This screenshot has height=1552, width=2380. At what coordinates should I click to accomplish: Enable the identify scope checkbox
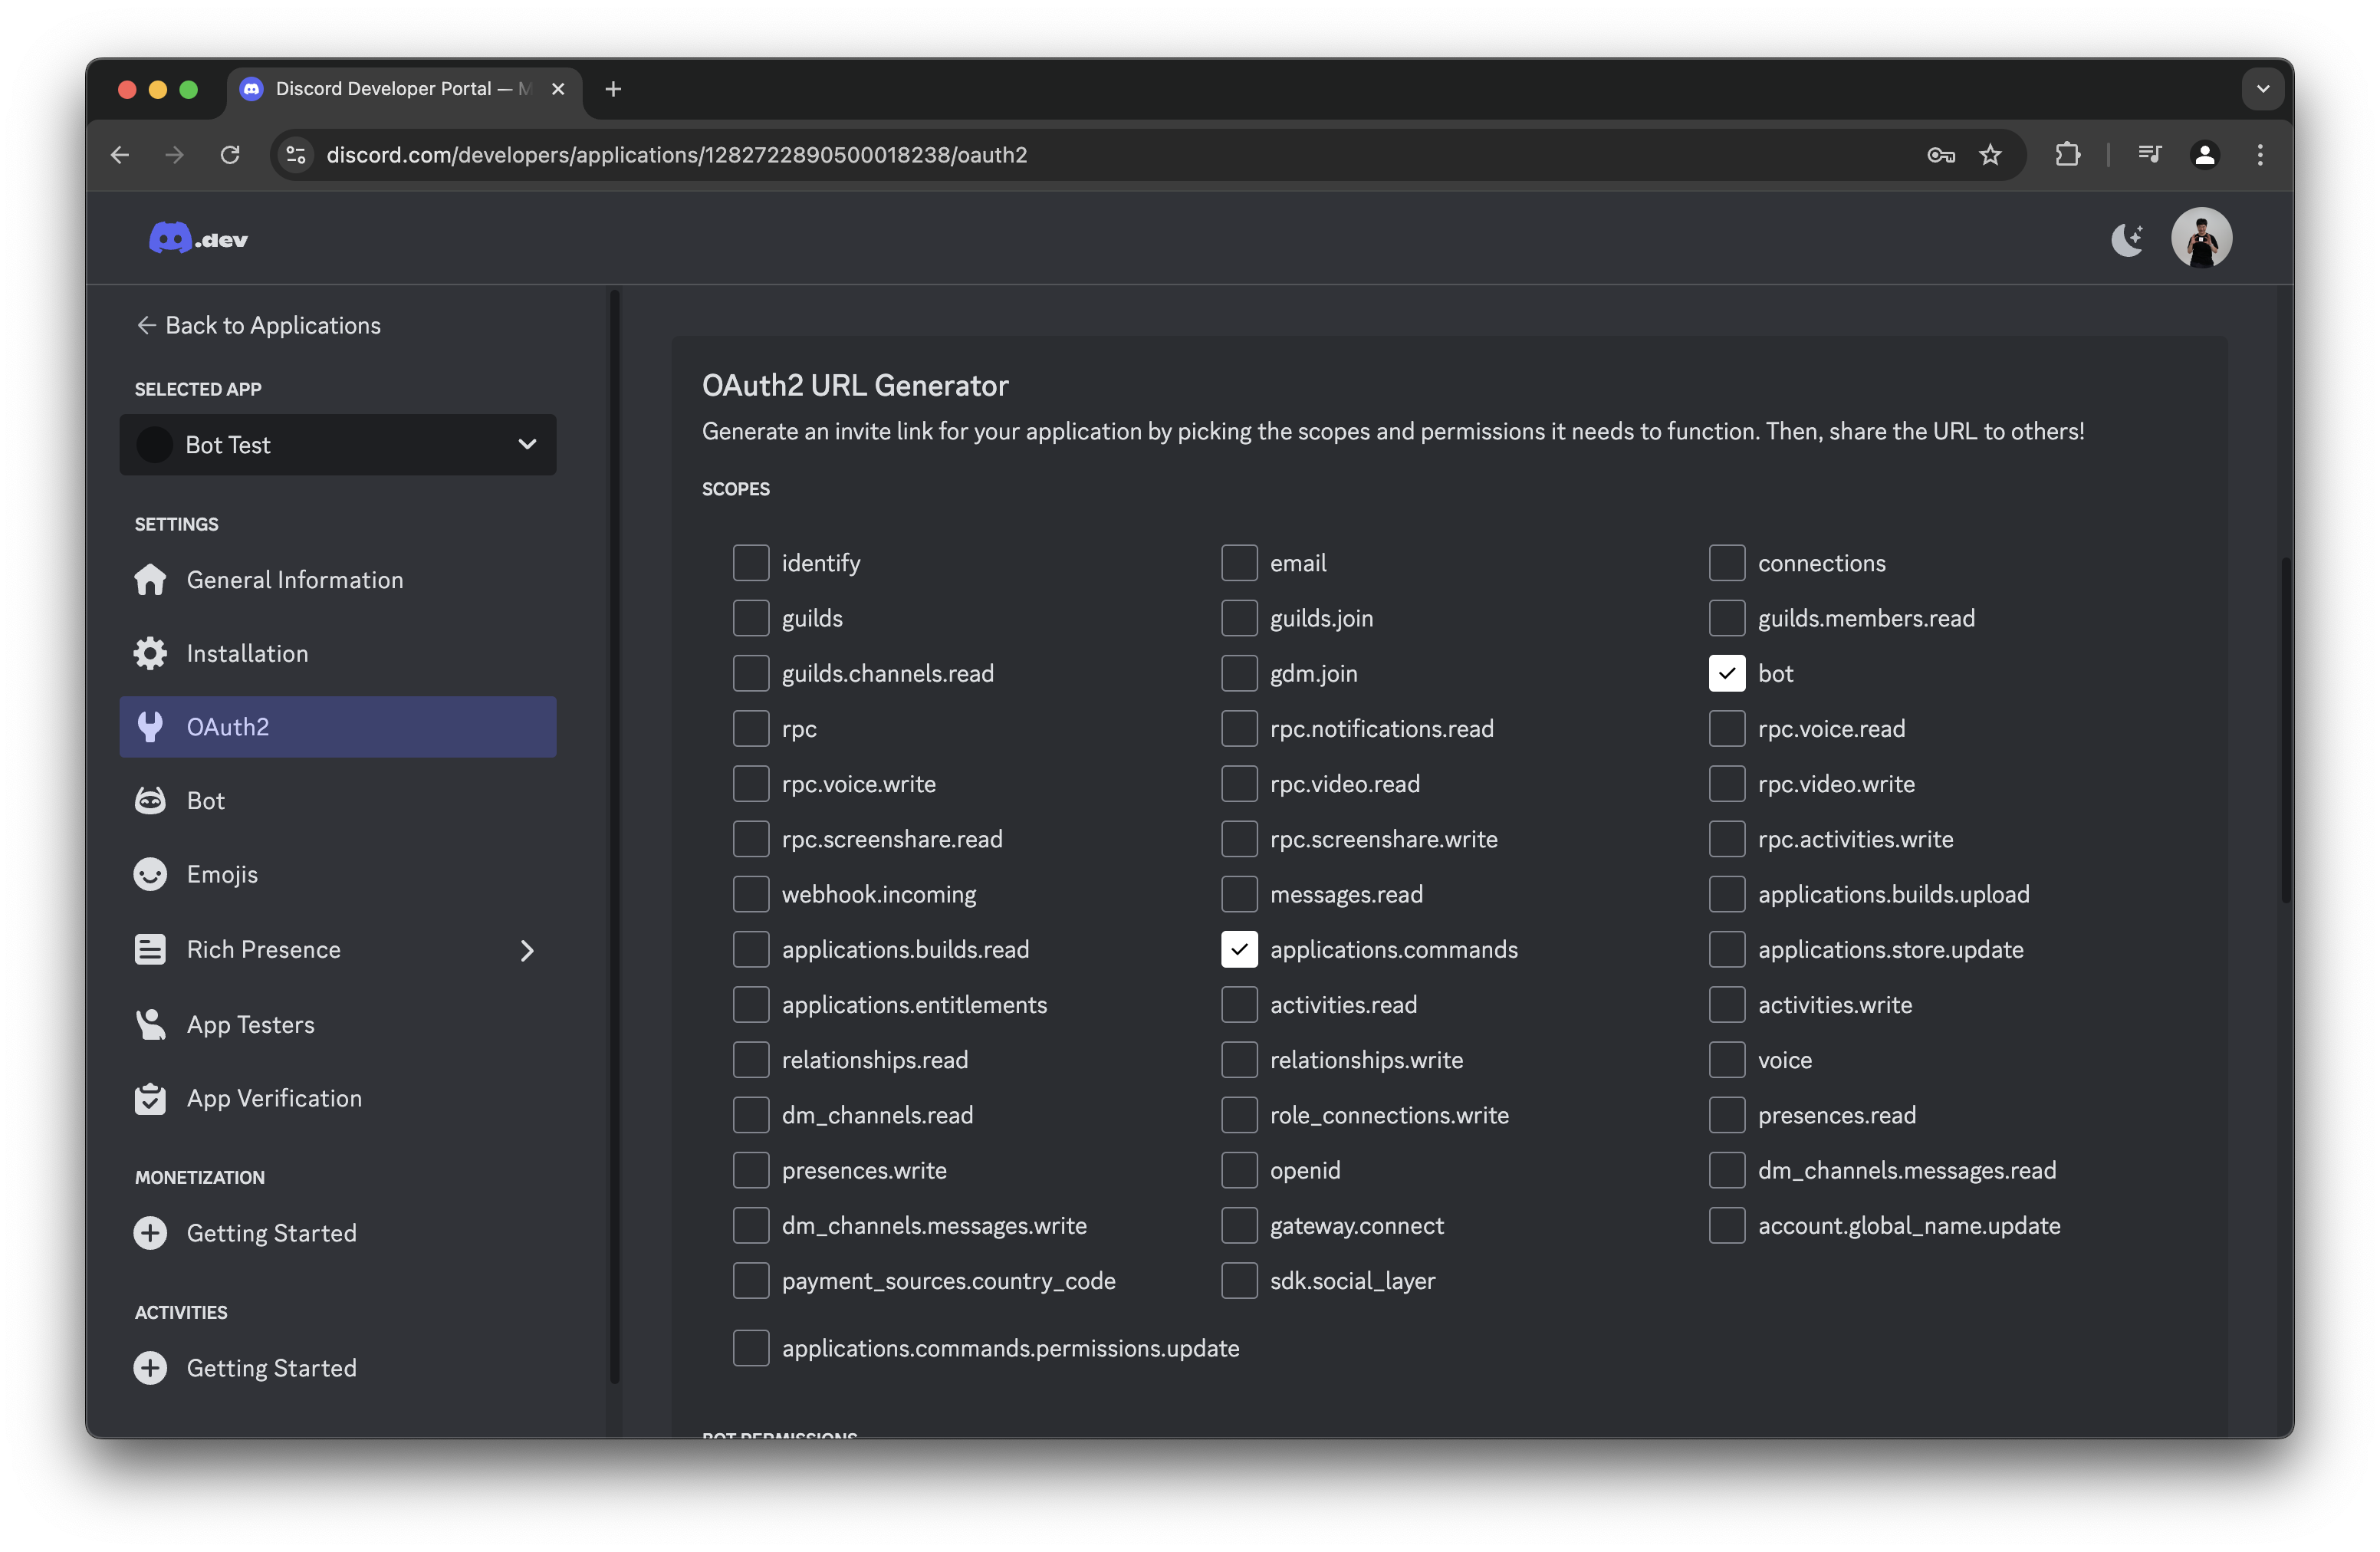click(750, 563)
